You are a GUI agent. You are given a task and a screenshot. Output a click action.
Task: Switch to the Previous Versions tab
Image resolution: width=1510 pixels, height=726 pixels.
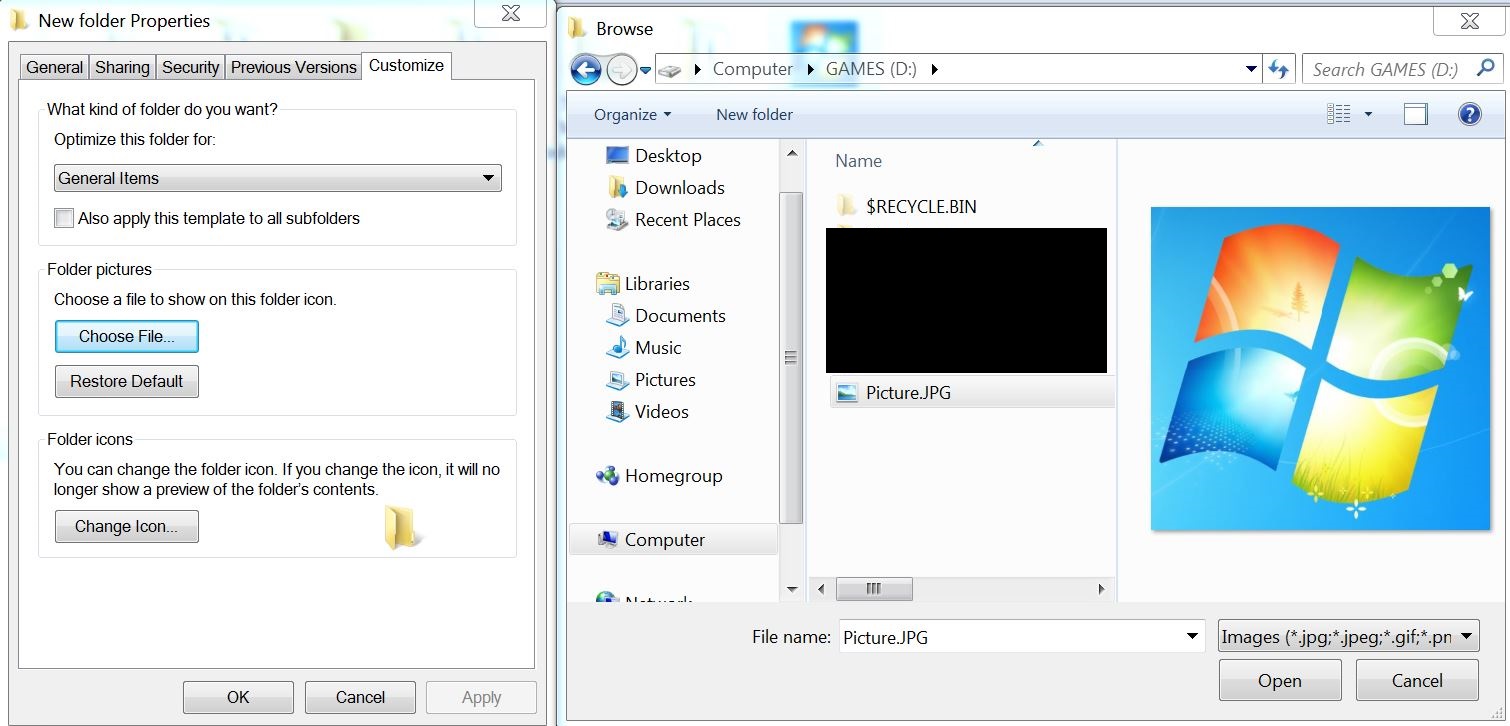click(293, 67)
